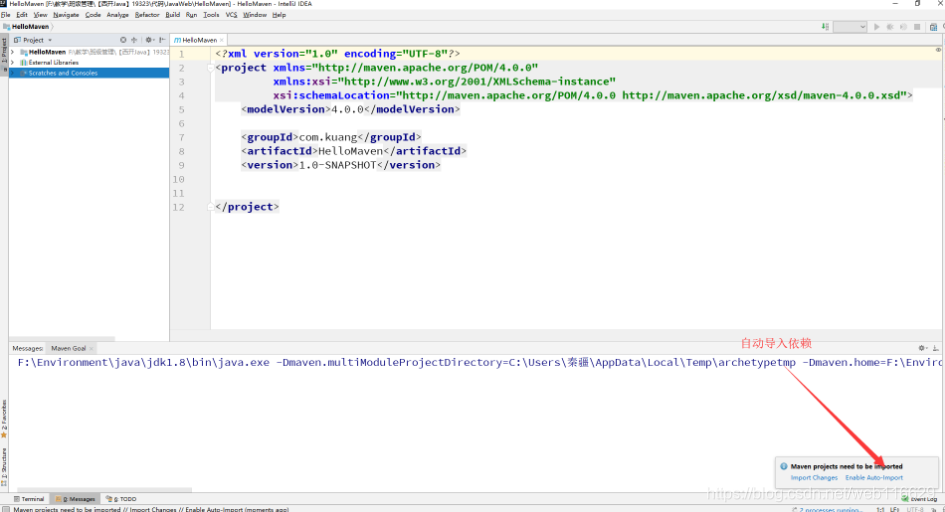Expand Scratches and Consoles node
The width and height of the screenshot is (945, 512).
click(x=13, y=73)
